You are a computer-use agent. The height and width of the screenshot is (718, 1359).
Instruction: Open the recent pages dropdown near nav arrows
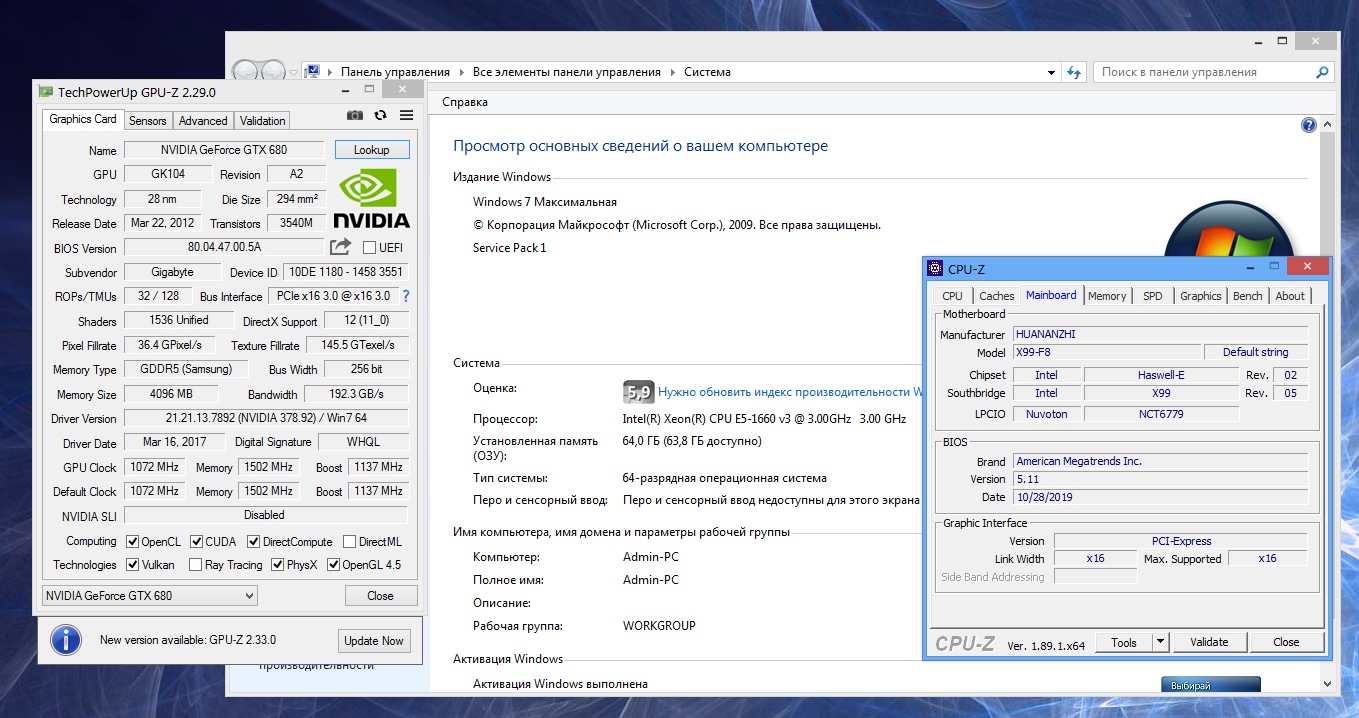coord(293,72)
